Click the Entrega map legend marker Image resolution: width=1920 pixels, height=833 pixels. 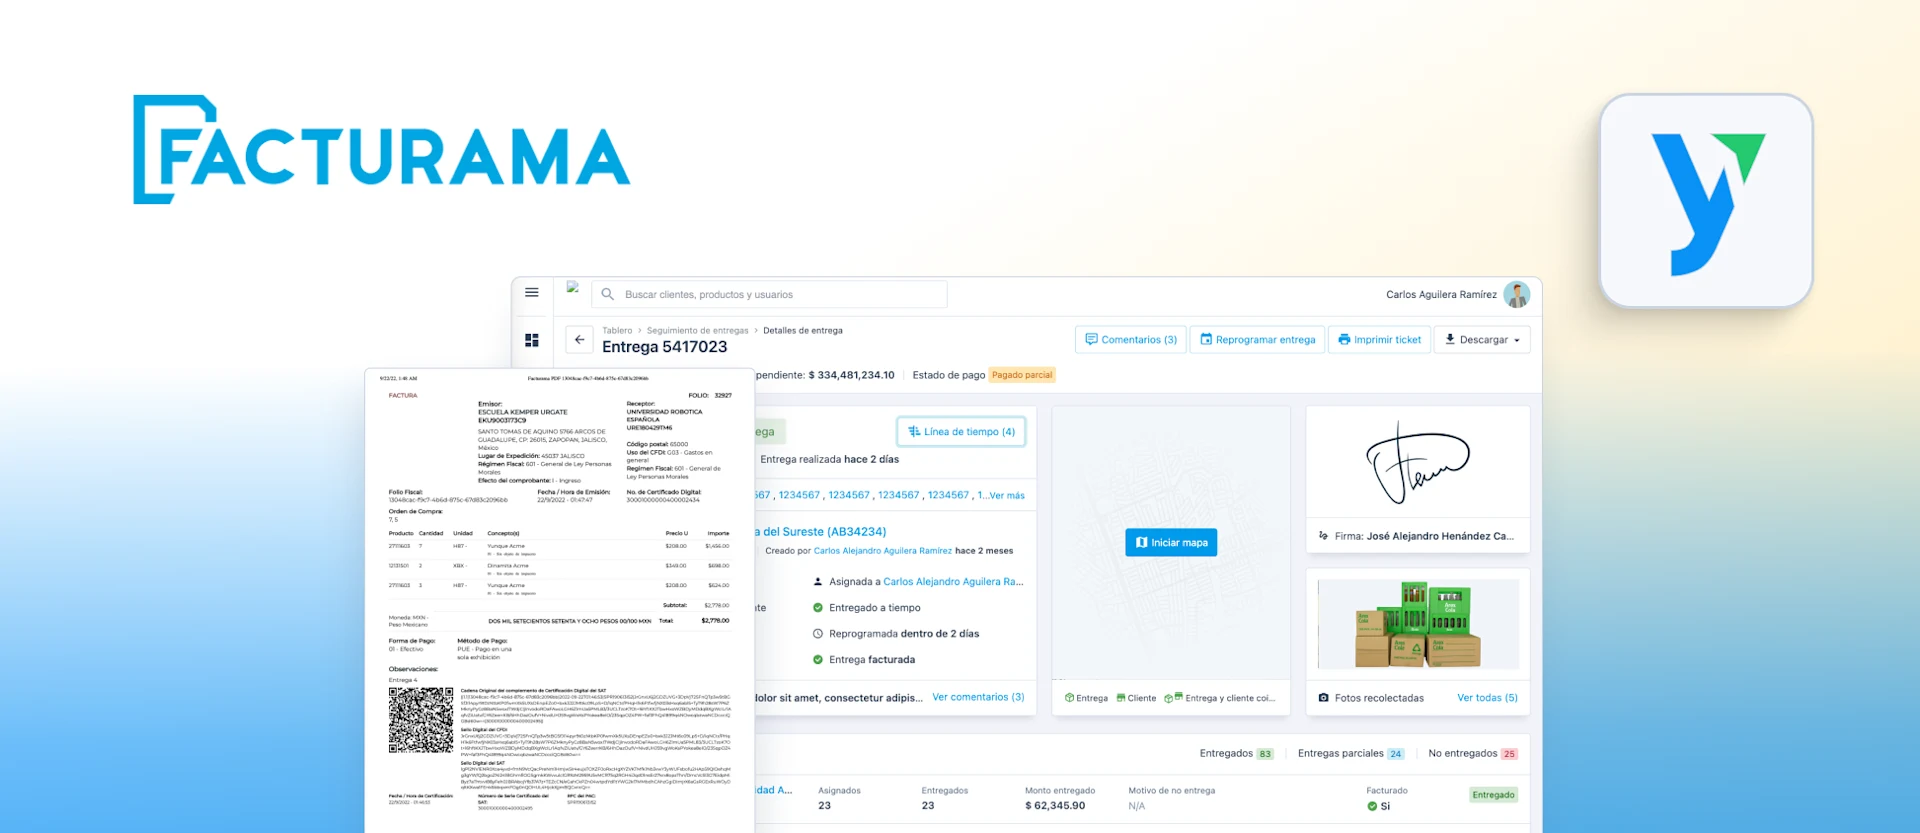click(1069, 698)
